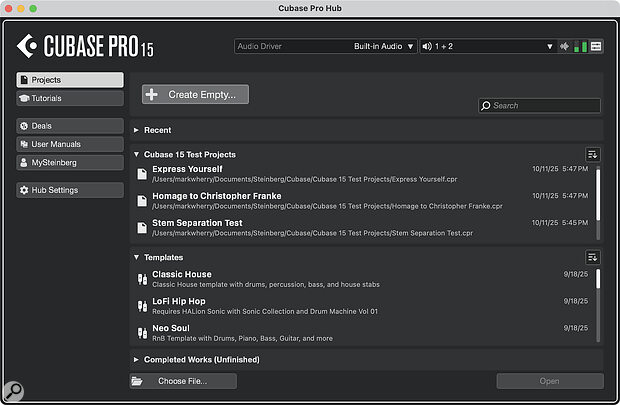Click the template icon of Classic House
620x405 pixels.
click(142, 279)
